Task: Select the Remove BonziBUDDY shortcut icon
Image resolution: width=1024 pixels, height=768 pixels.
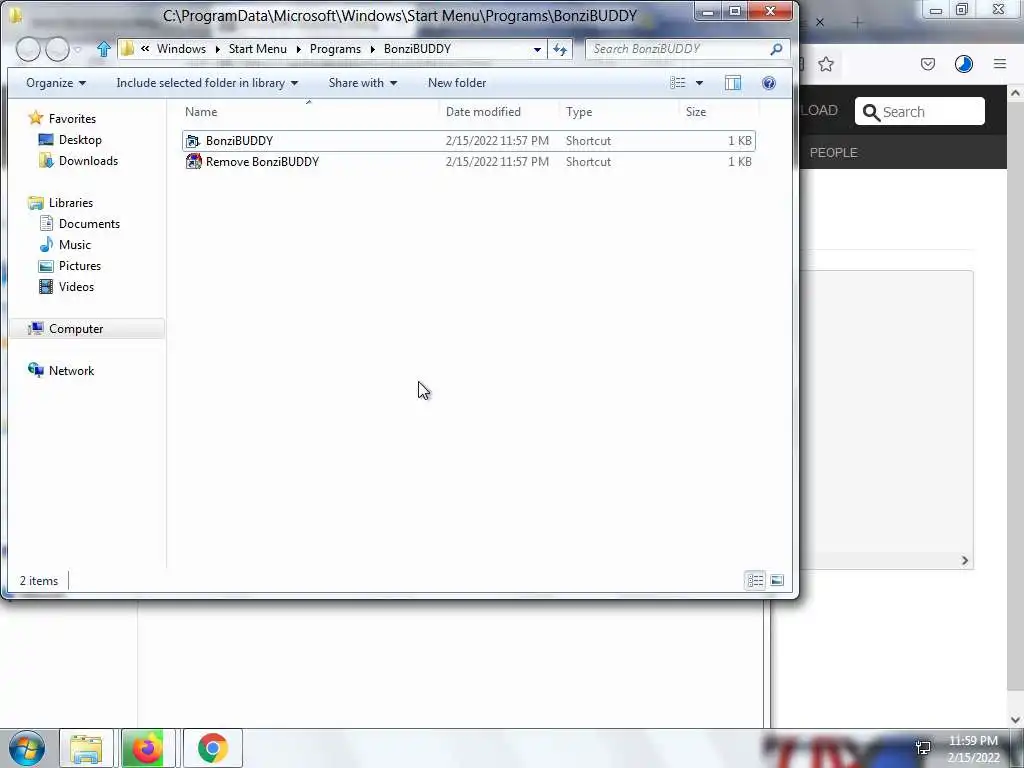Action: point(193,162)
